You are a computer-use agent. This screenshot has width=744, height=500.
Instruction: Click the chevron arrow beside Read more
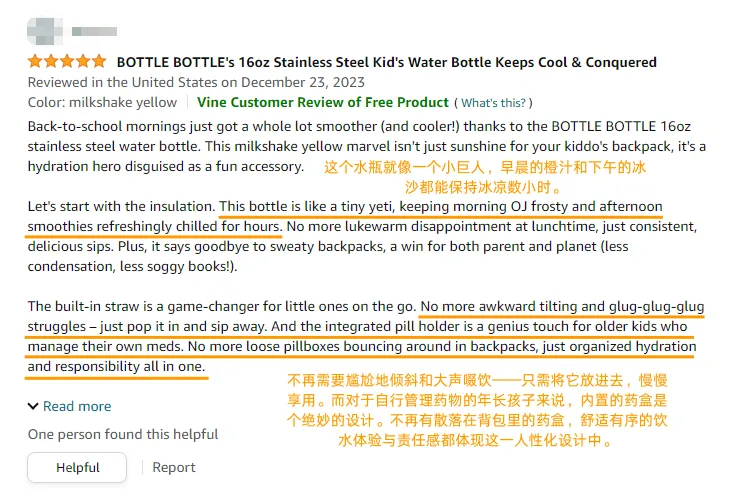(34, 406)
